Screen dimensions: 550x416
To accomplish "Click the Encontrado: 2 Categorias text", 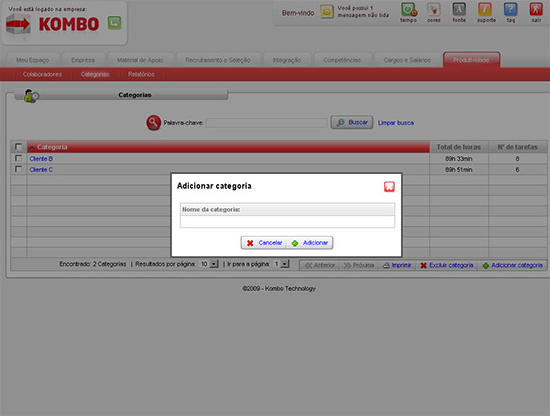I will [x=93, y=264].
